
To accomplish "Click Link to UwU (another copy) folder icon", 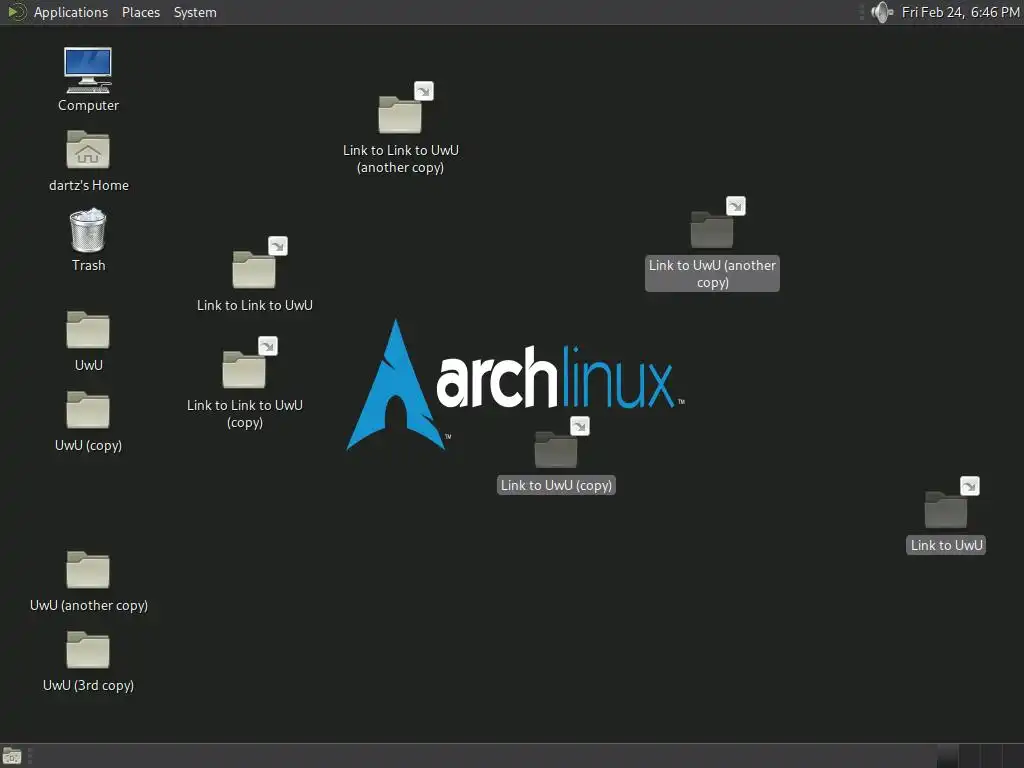I will (x=712, y=229).
